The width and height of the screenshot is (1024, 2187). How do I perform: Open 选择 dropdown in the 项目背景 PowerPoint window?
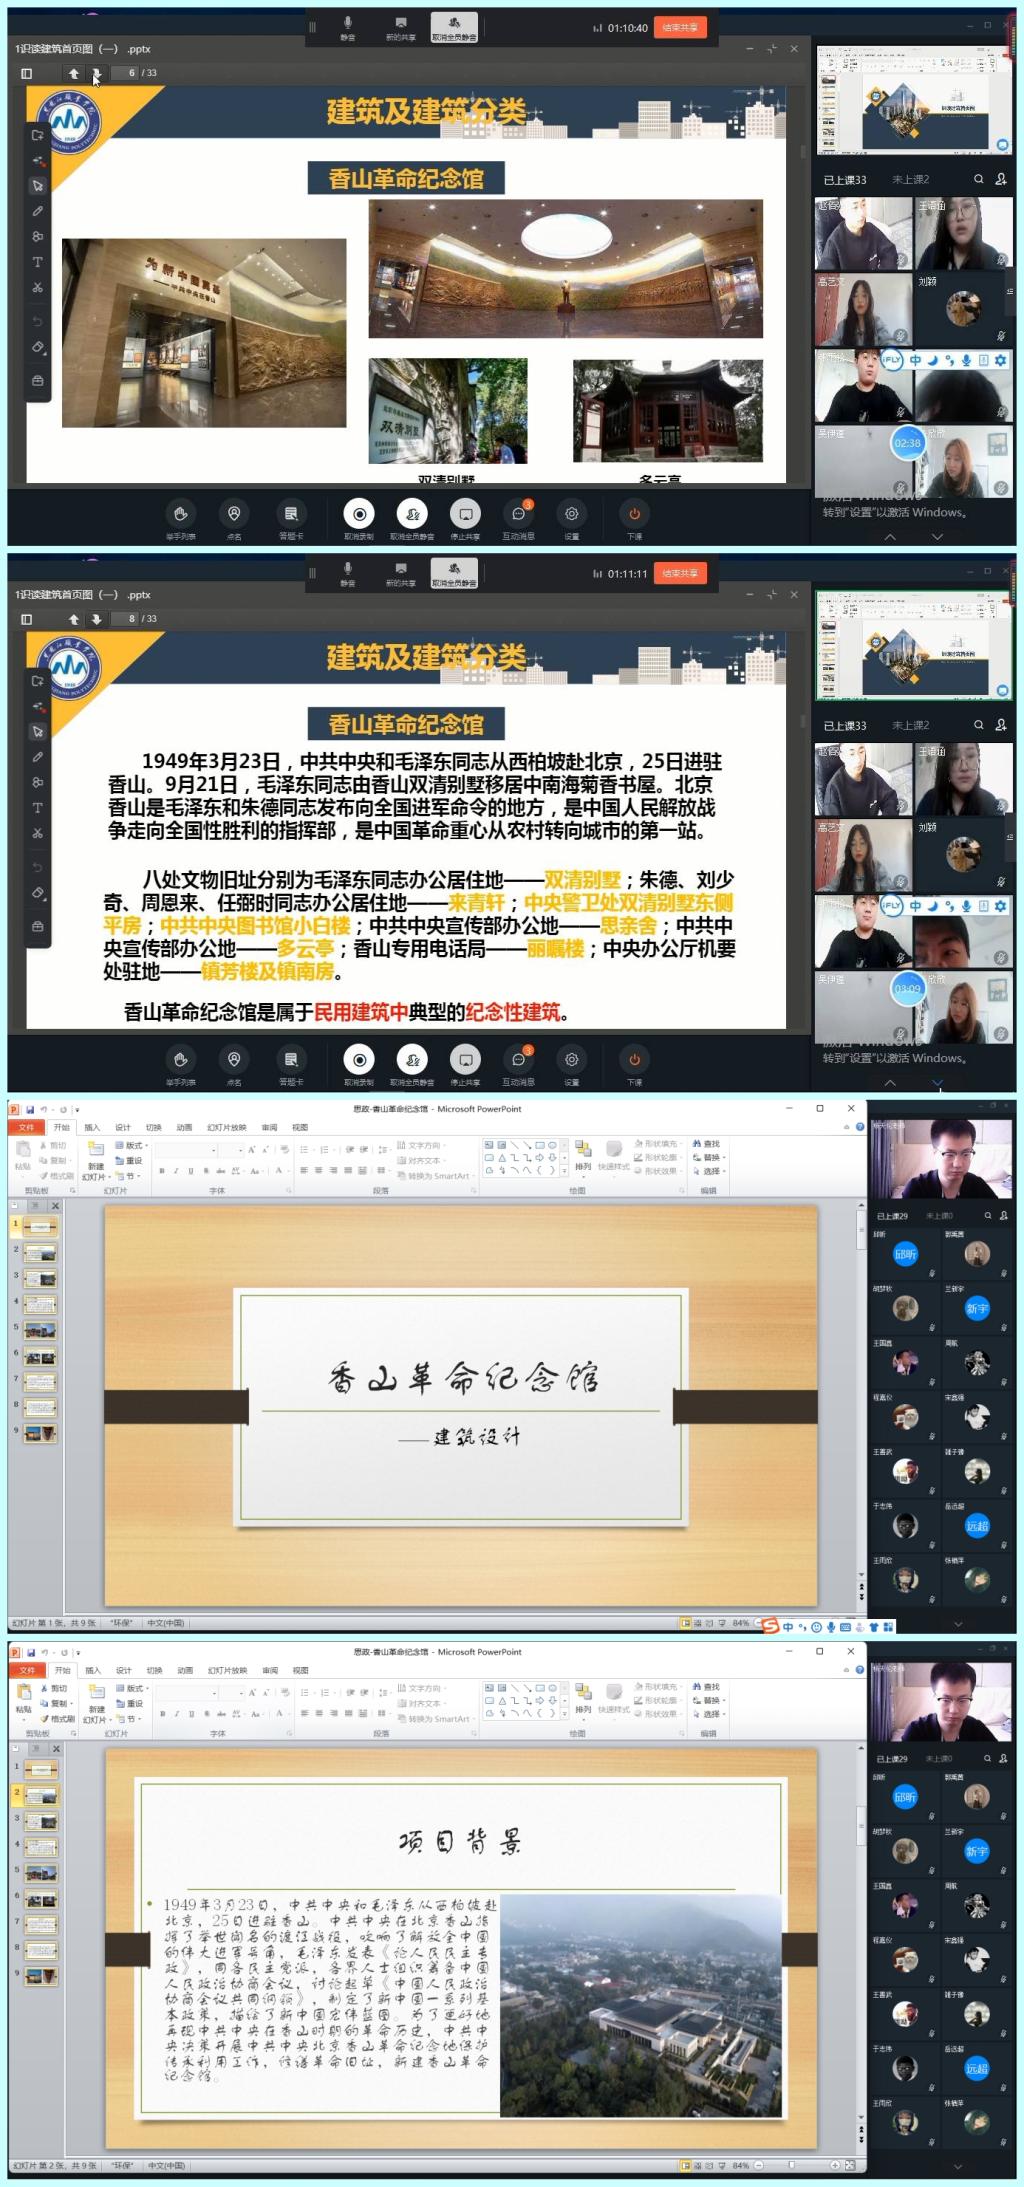pos(712,1714)
